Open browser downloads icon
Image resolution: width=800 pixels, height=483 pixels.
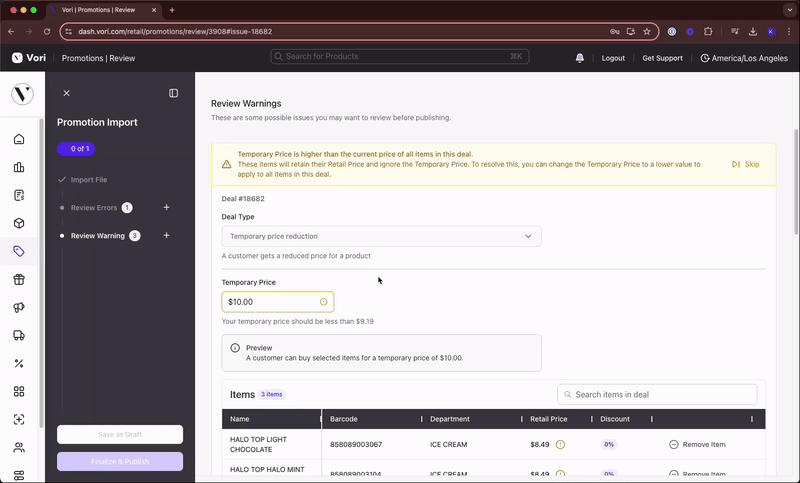click(x=753, y=32)
